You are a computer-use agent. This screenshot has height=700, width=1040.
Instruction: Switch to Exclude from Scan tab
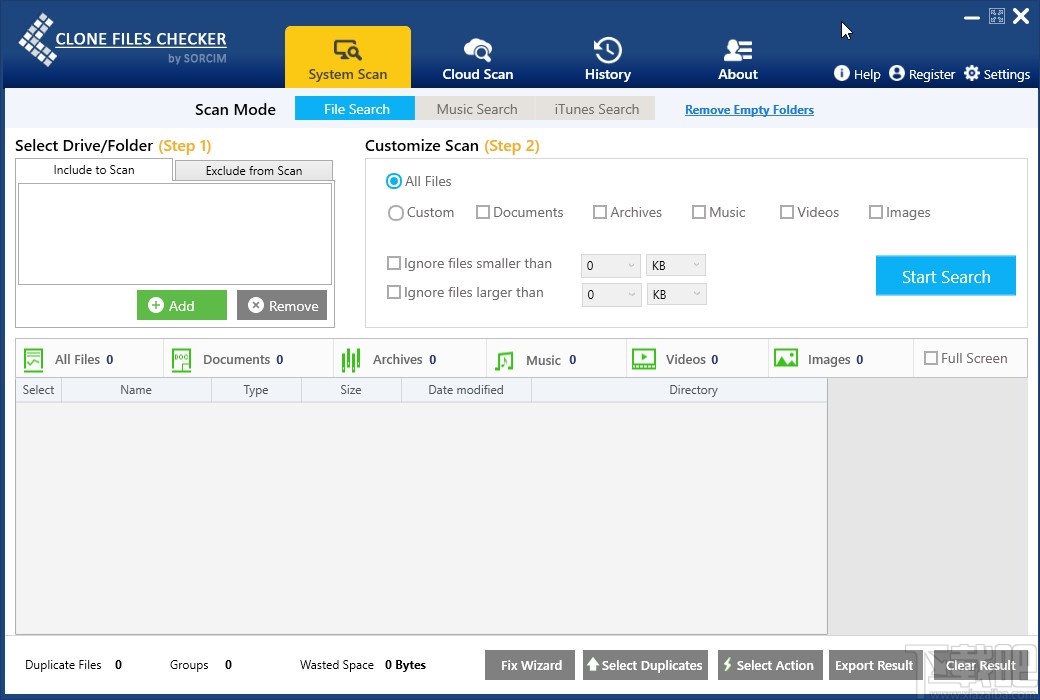pos(254,171)
